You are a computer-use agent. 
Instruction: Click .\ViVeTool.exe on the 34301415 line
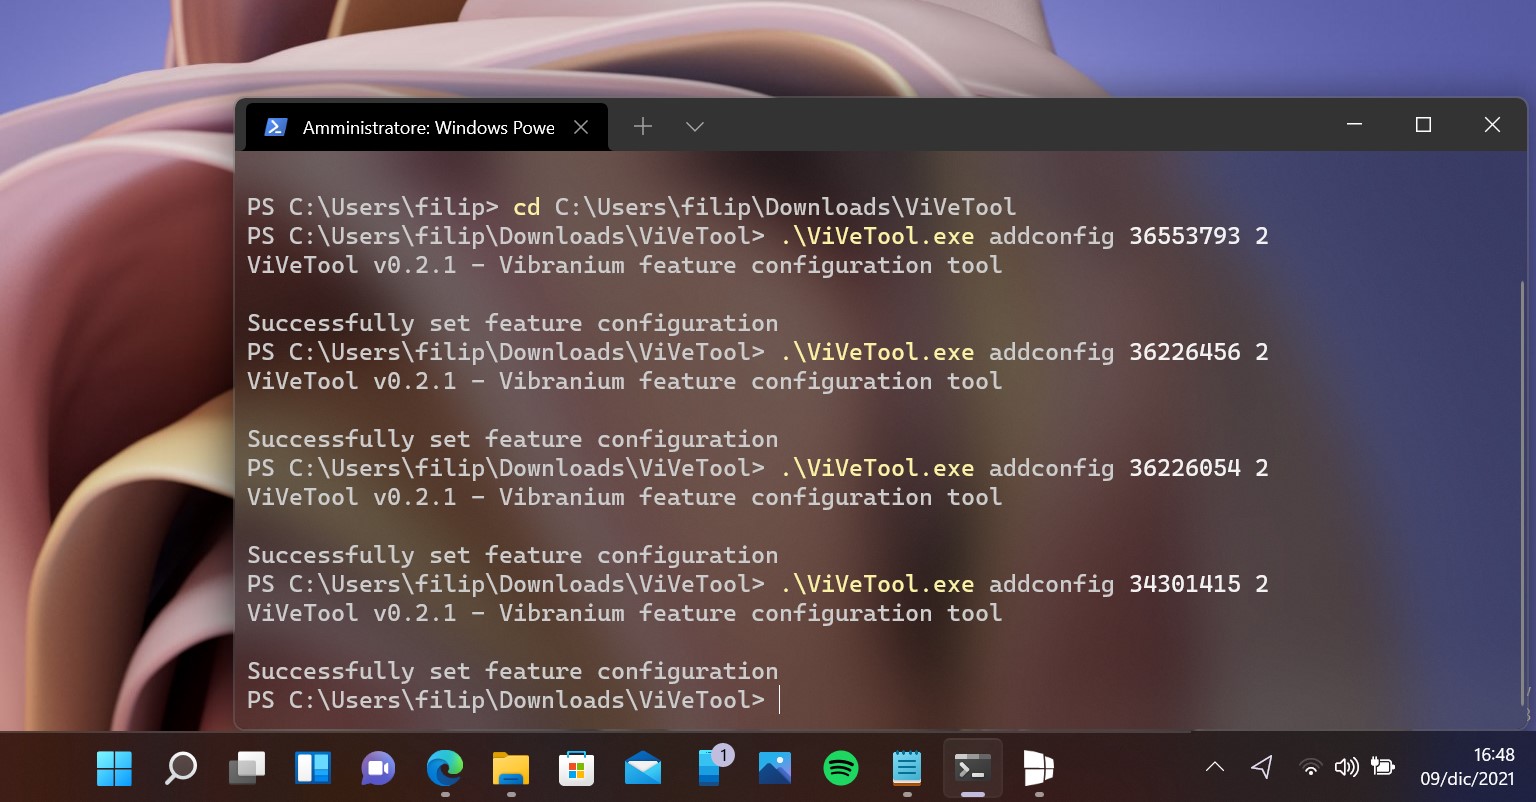(x=877, y=584)
